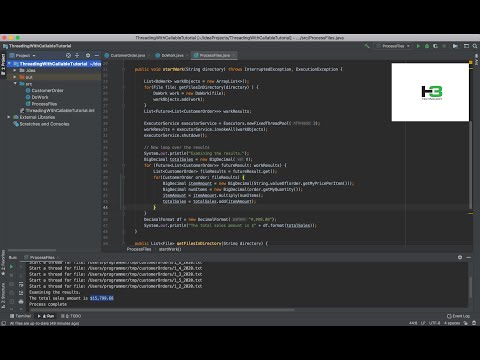
Task: Click the Search Everywhere magnifier icon
Action: pos(475,46)
